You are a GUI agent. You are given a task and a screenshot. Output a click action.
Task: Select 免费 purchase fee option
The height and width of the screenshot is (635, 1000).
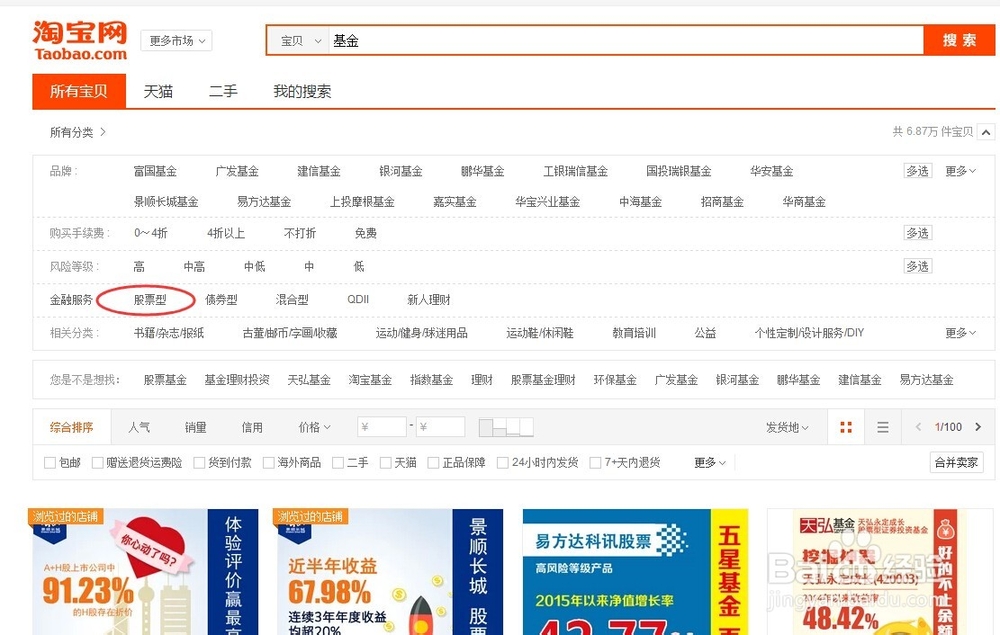[365, 233]
